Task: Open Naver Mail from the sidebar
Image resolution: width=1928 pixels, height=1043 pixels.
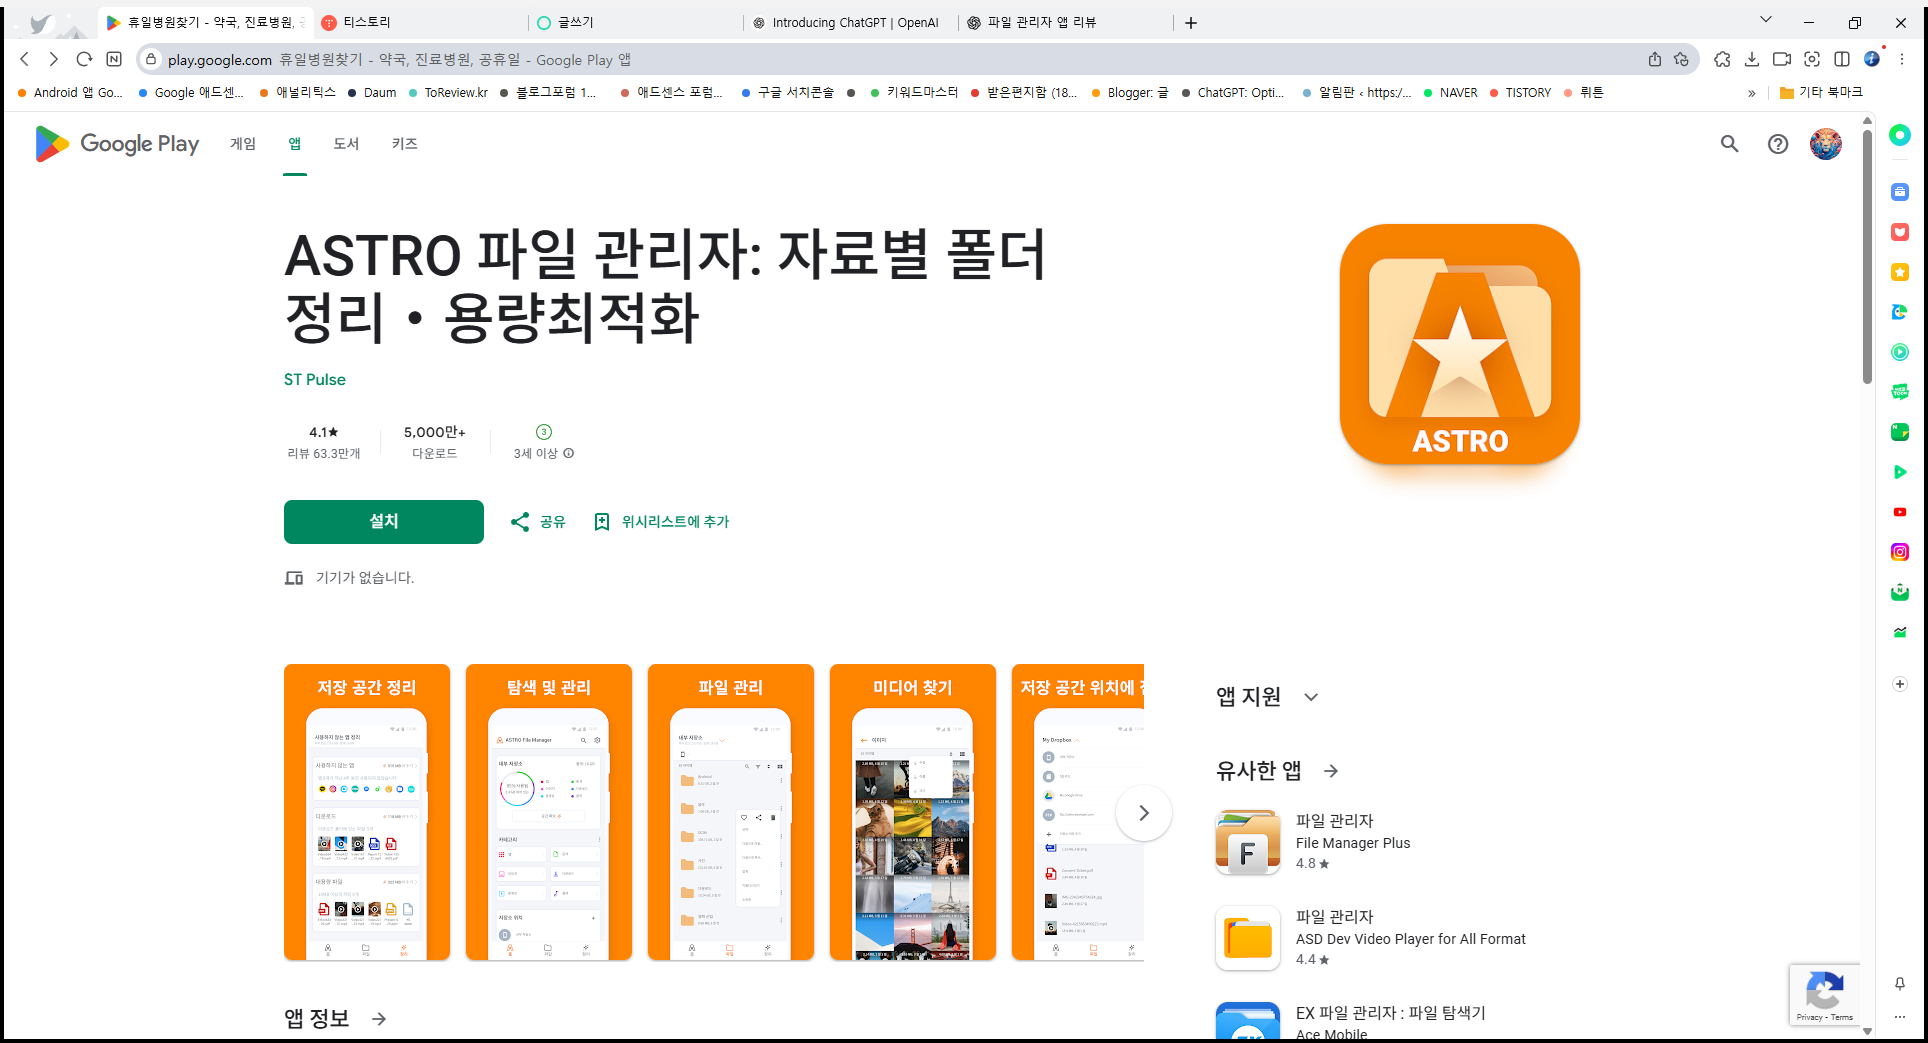Action: [1900, 592]
